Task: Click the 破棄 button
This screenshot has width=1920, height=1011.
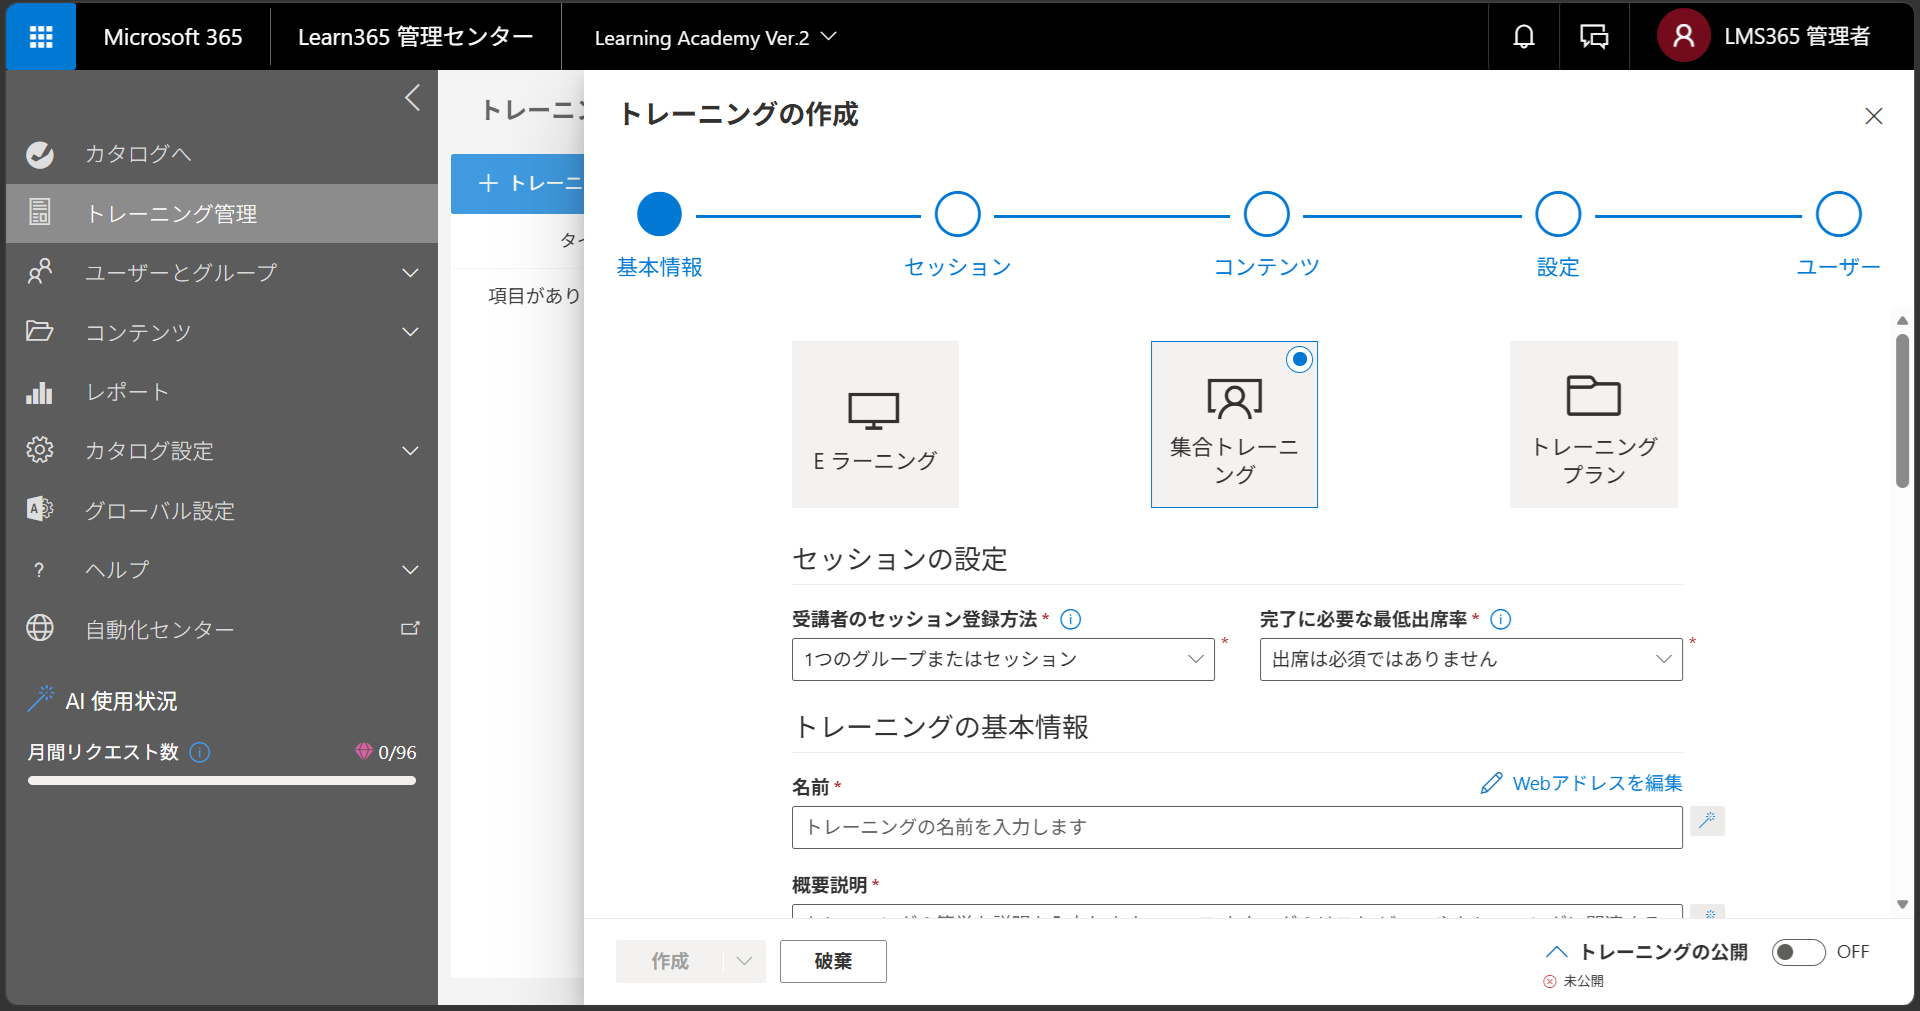Action: [833, 961]
